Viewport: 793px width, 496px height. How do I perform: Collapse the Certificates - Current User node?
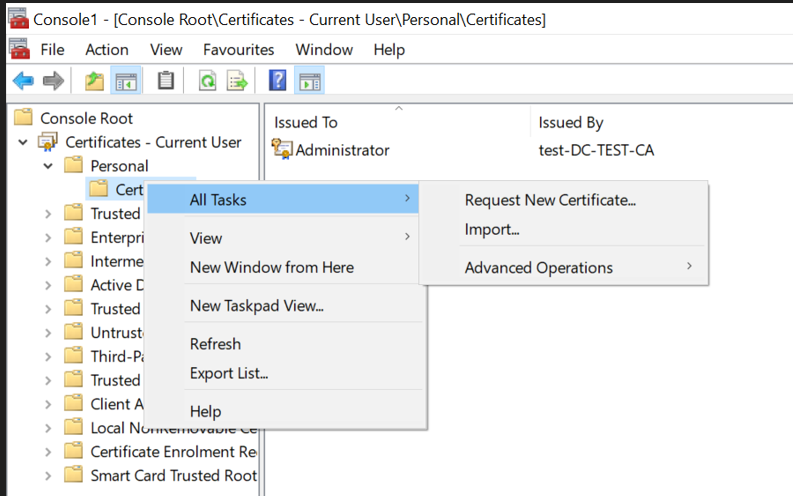23,142
